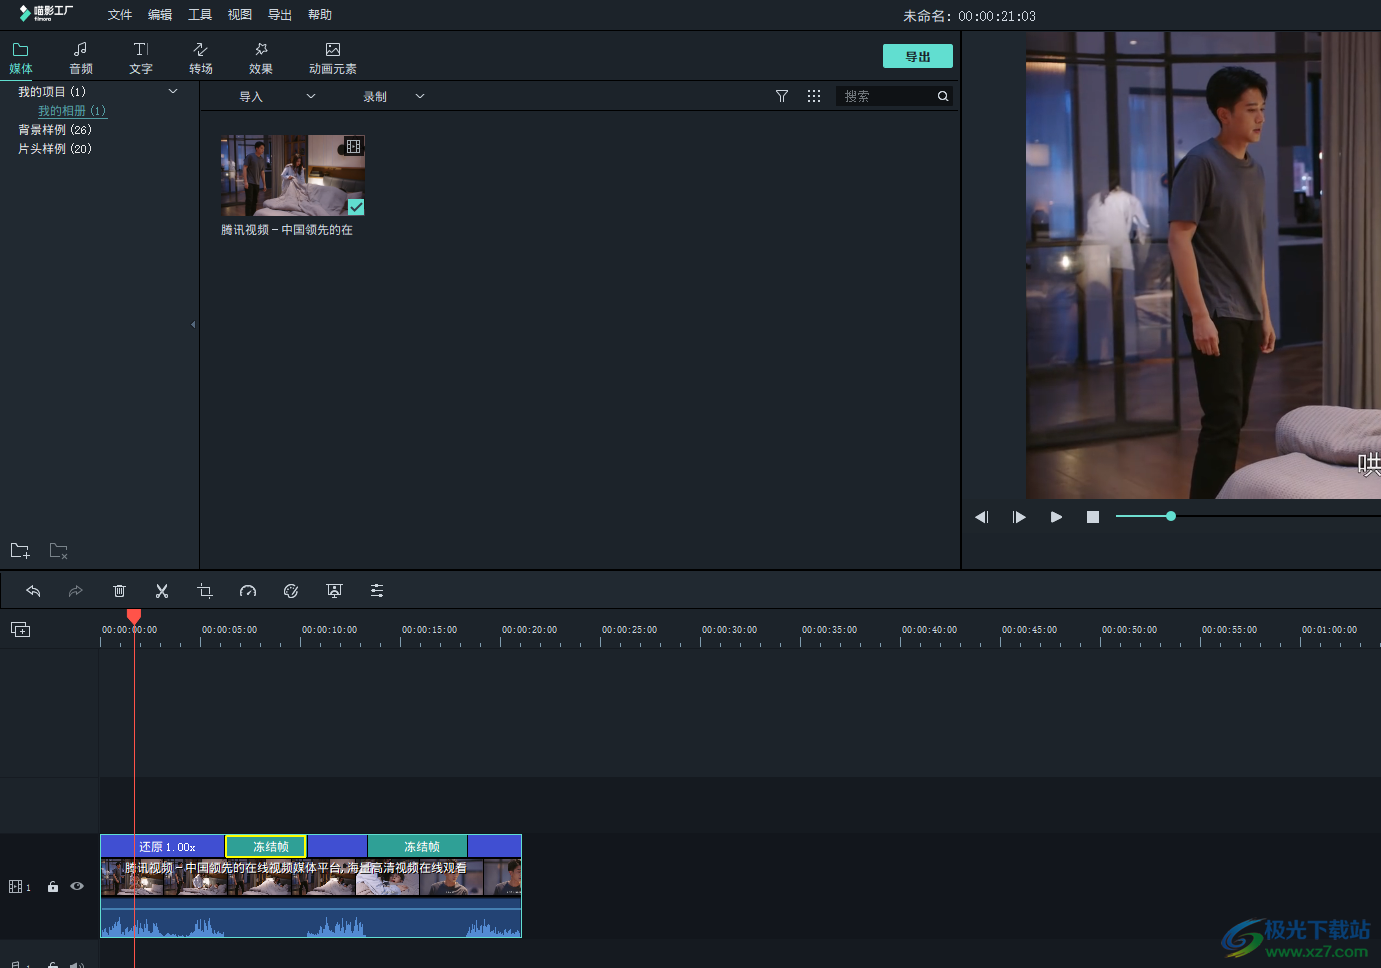Select 我的相册 (1) album
Viewport: 1381px width, 968px height.
pyautogui.click(x=72, y=111)
